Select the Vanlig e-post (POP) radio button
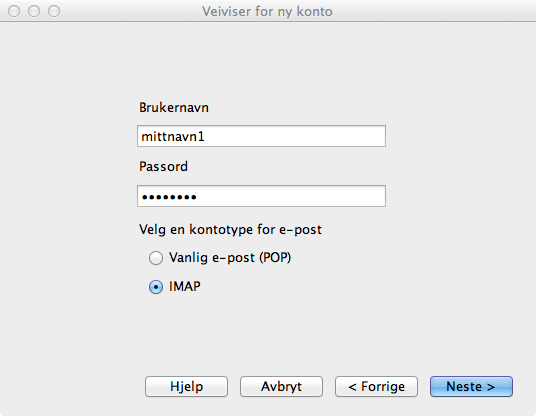This screenshot has height=416, width=536. (x=156, y=258)
